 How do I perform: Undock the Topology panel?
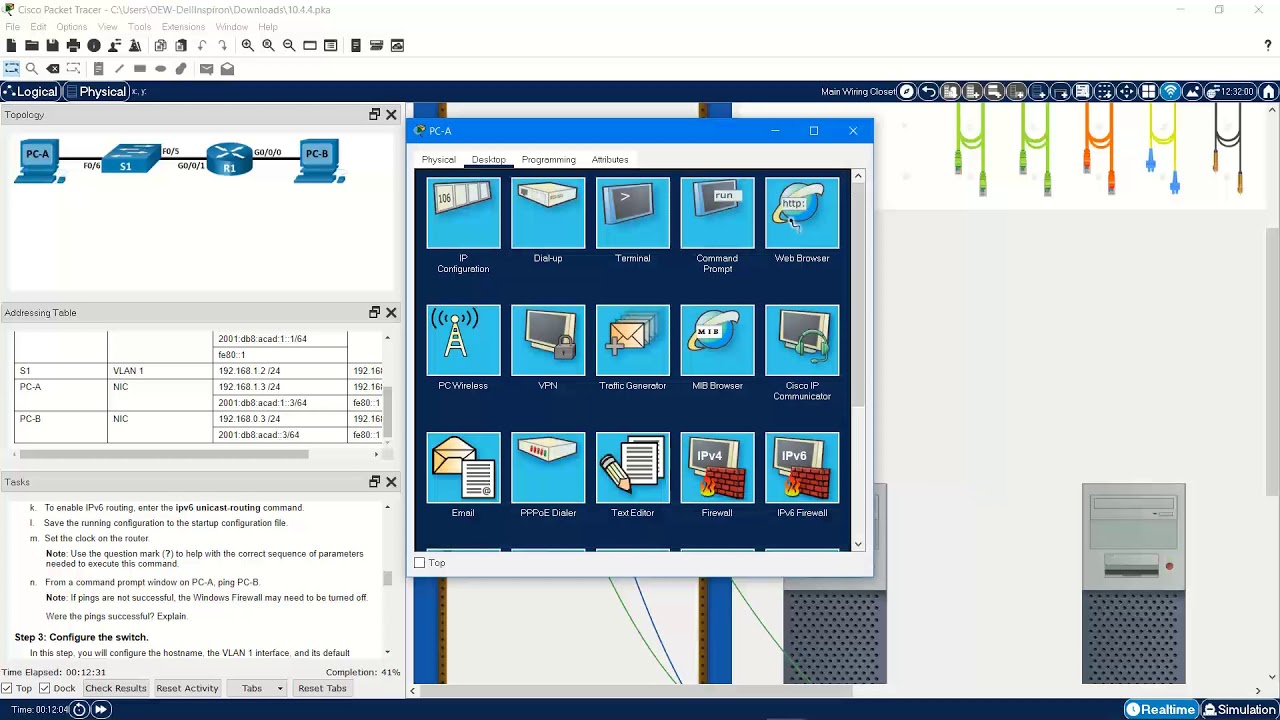click(x=374, y=114)
